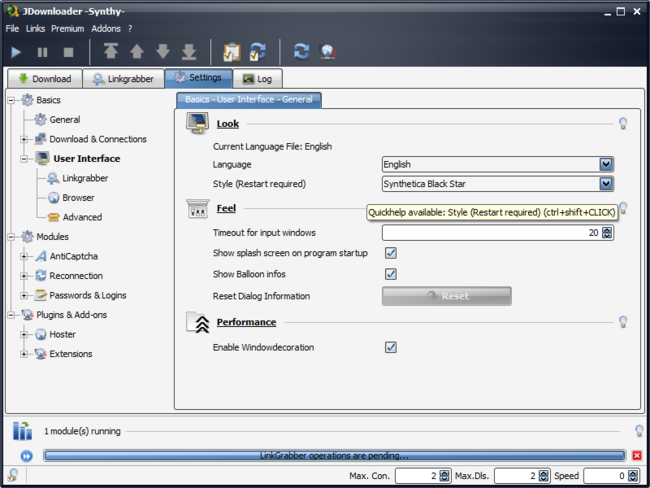Image resolution: width=650 pixels, height=488 pixels.
Task: Stop all downloads with Stop button
Action: pyautogui.click(x=68, y=52)
